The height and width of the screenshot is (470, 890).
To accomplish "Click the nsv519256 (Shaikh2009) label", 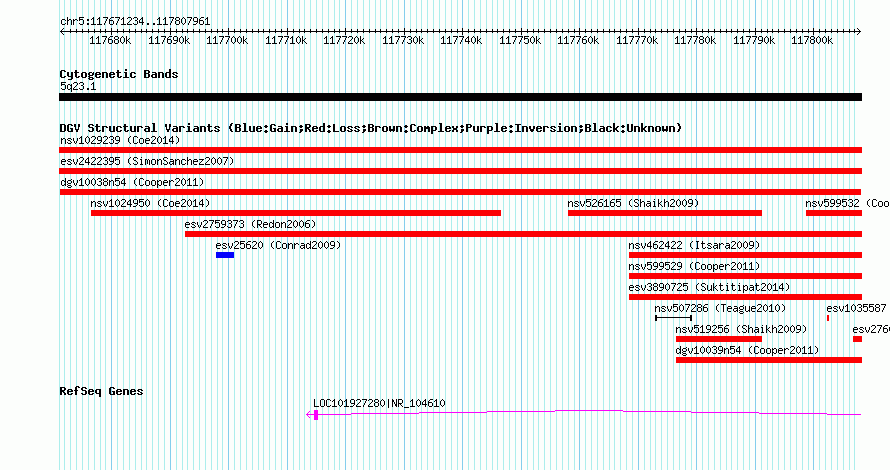I will (741, 329).
